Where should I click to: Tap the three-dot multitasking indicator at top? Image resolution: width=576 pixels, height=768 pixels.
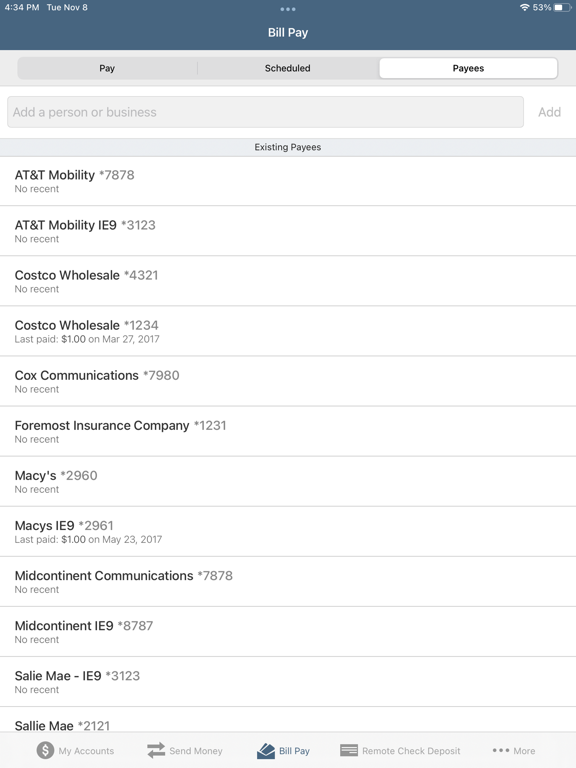288,9
